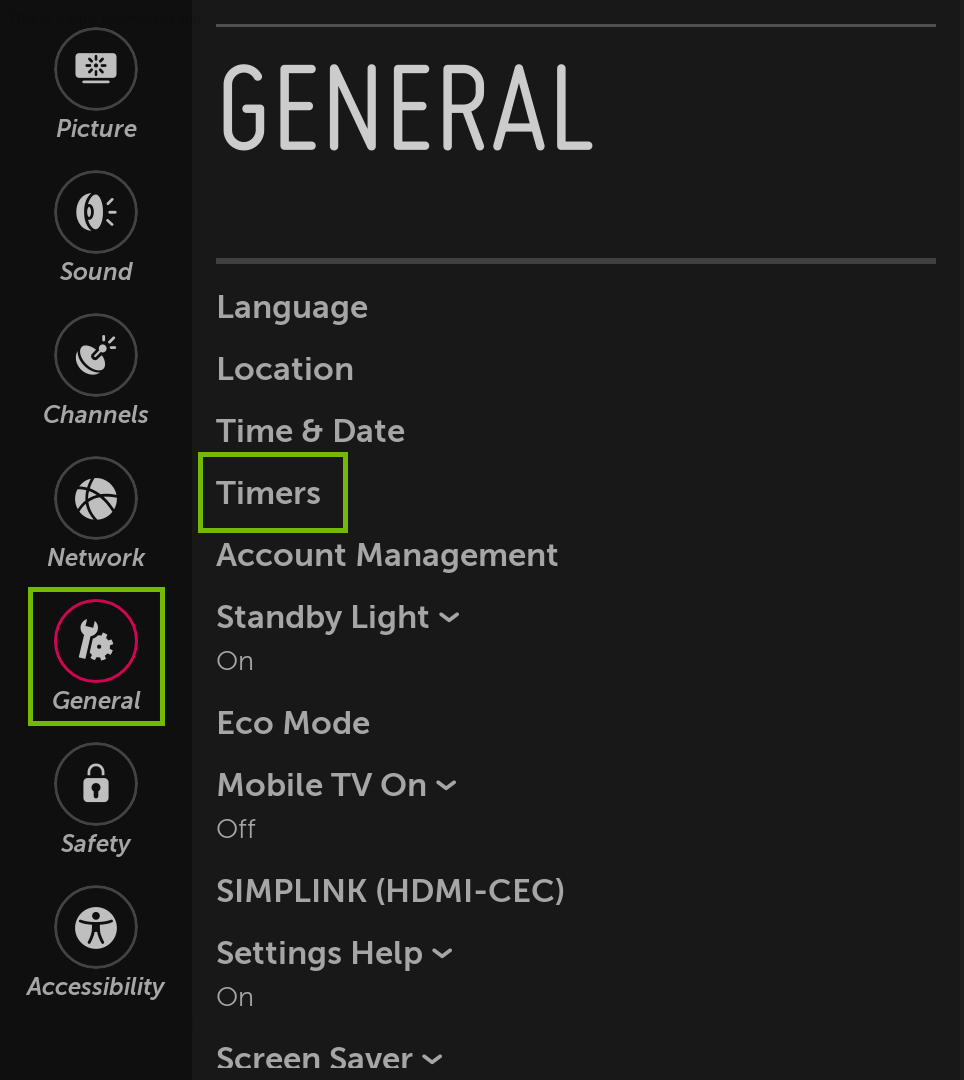Open Accessibility settings icon
This screenshot has width=964, height=1080.
96,926
